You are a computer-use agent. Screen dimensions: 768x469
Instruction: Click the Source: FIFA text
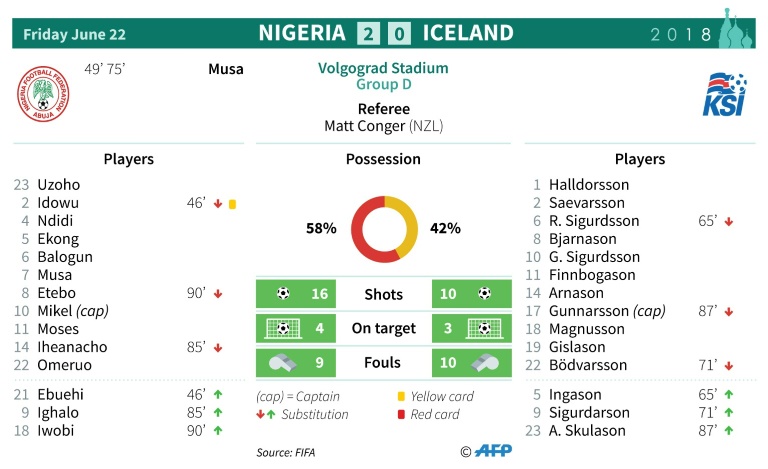pos(286,452)
